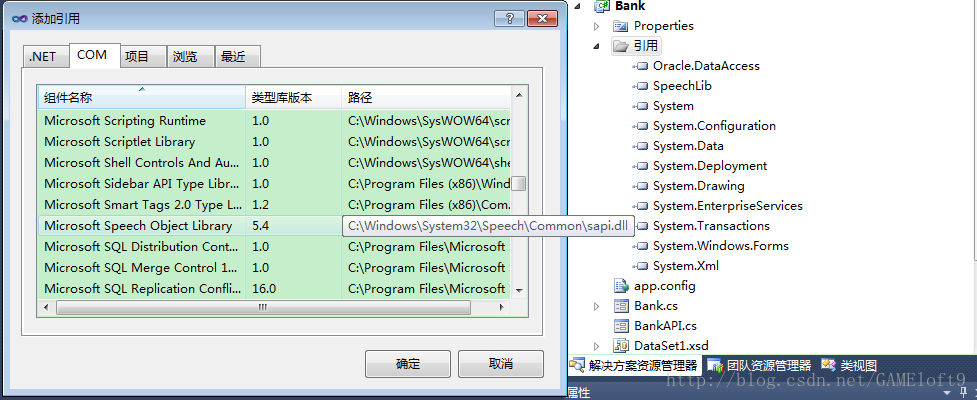
Task: Click the System.Xml reference icon
Action: [x=640, y=265]
